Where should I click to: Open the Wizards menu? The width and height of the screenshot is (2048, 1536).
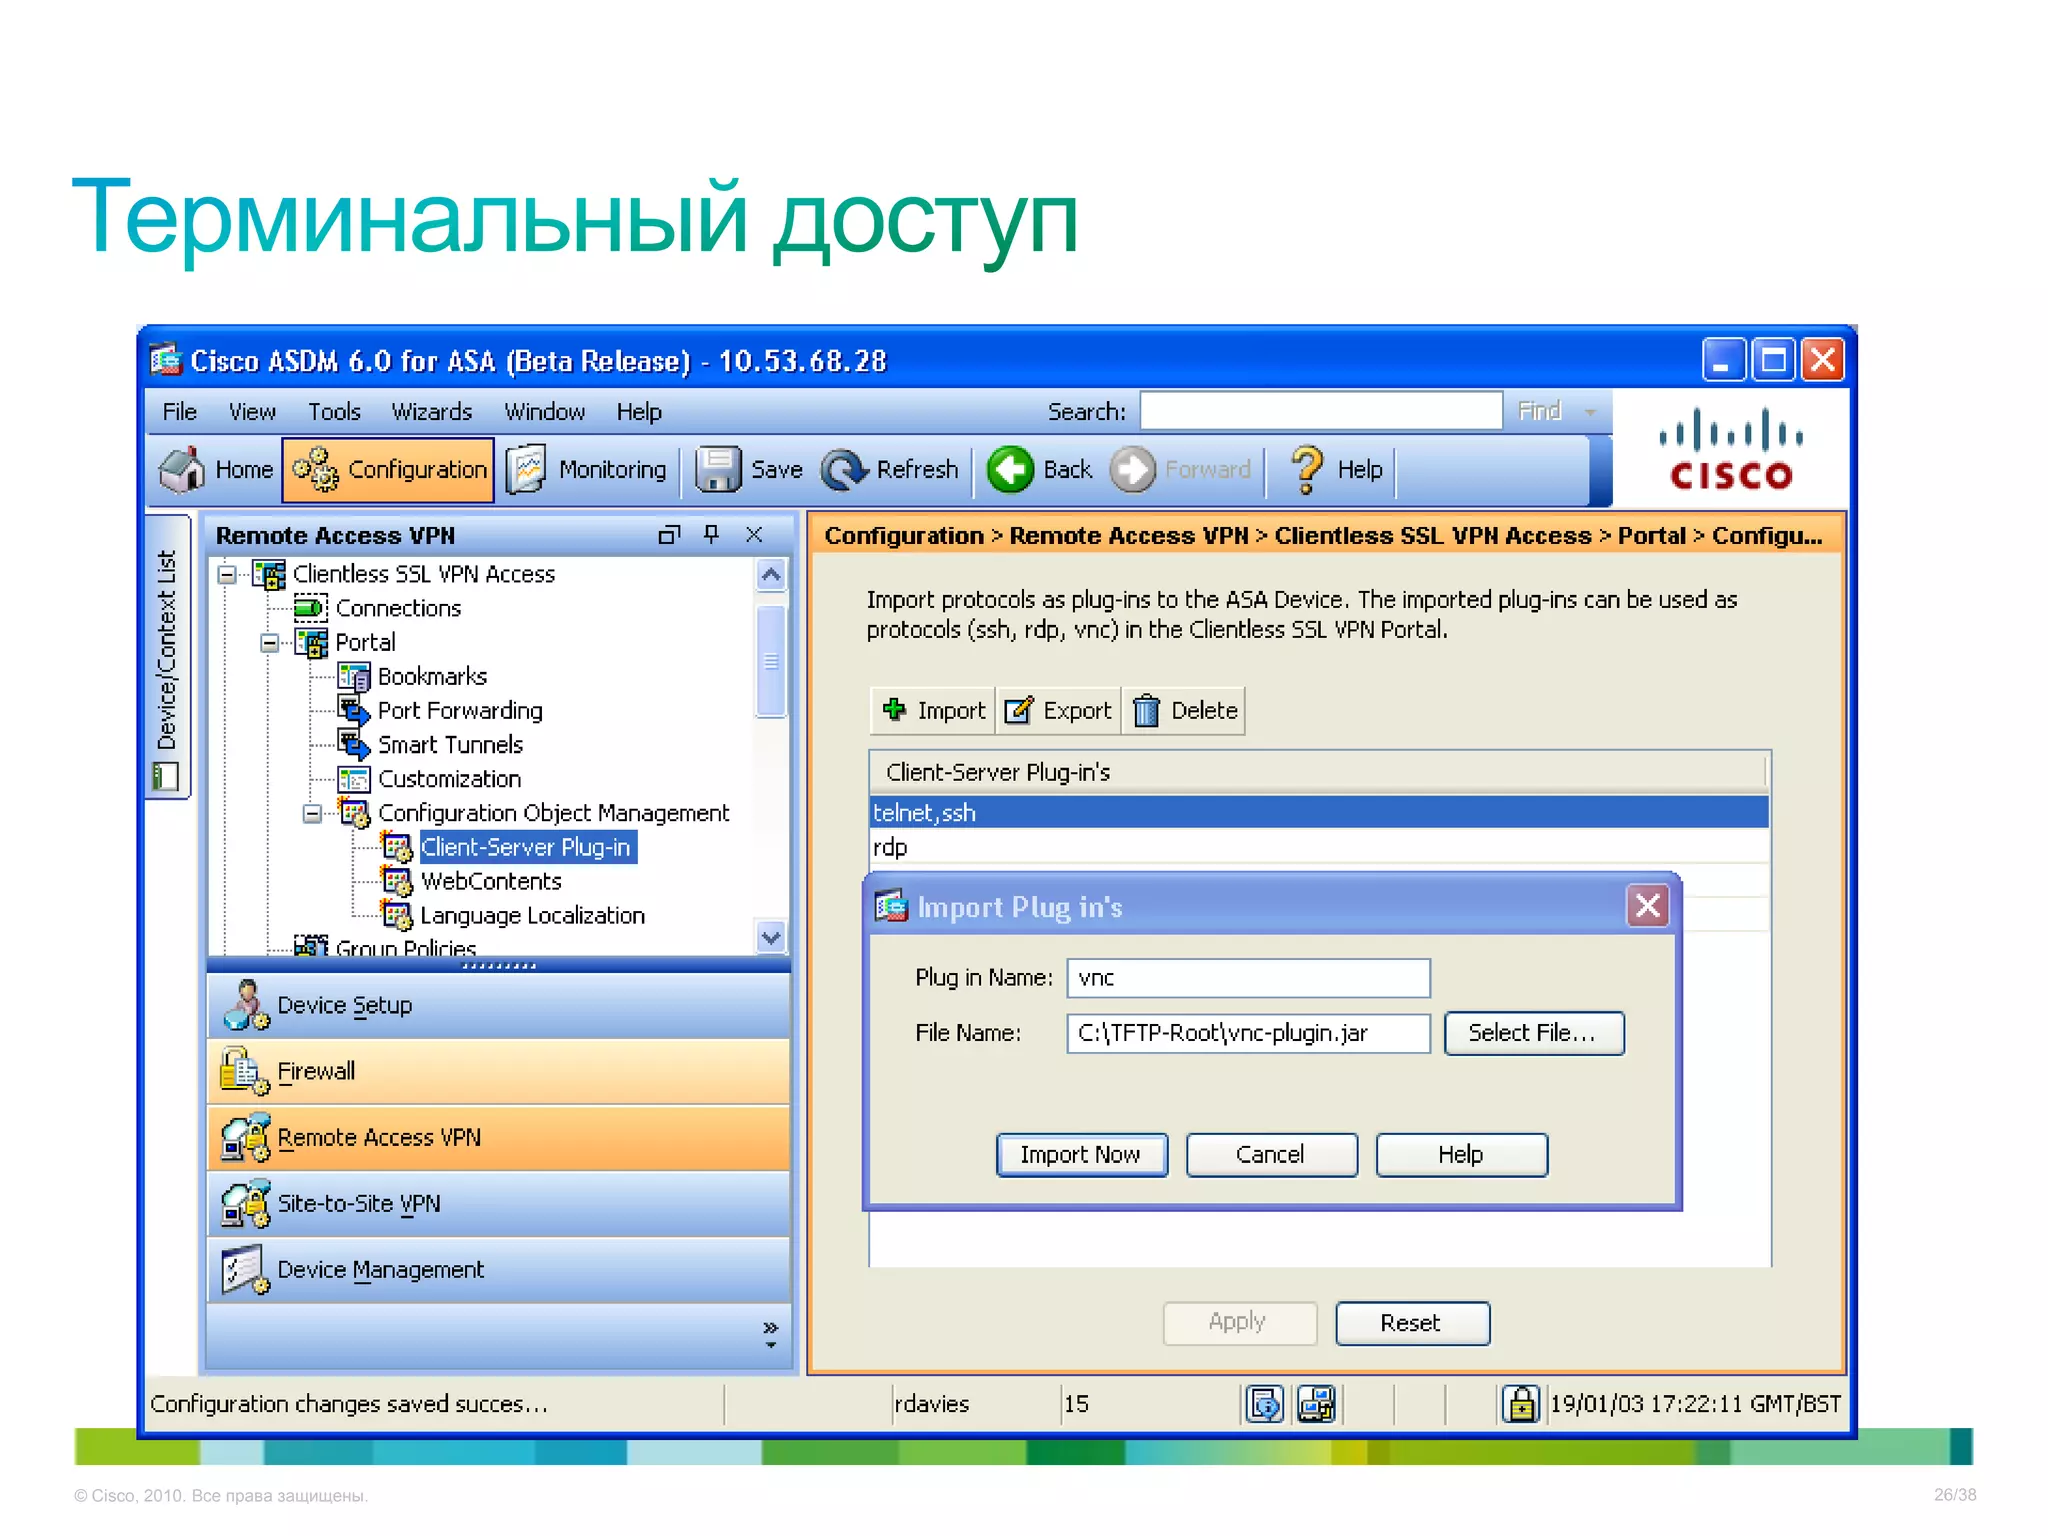[432, 412]
